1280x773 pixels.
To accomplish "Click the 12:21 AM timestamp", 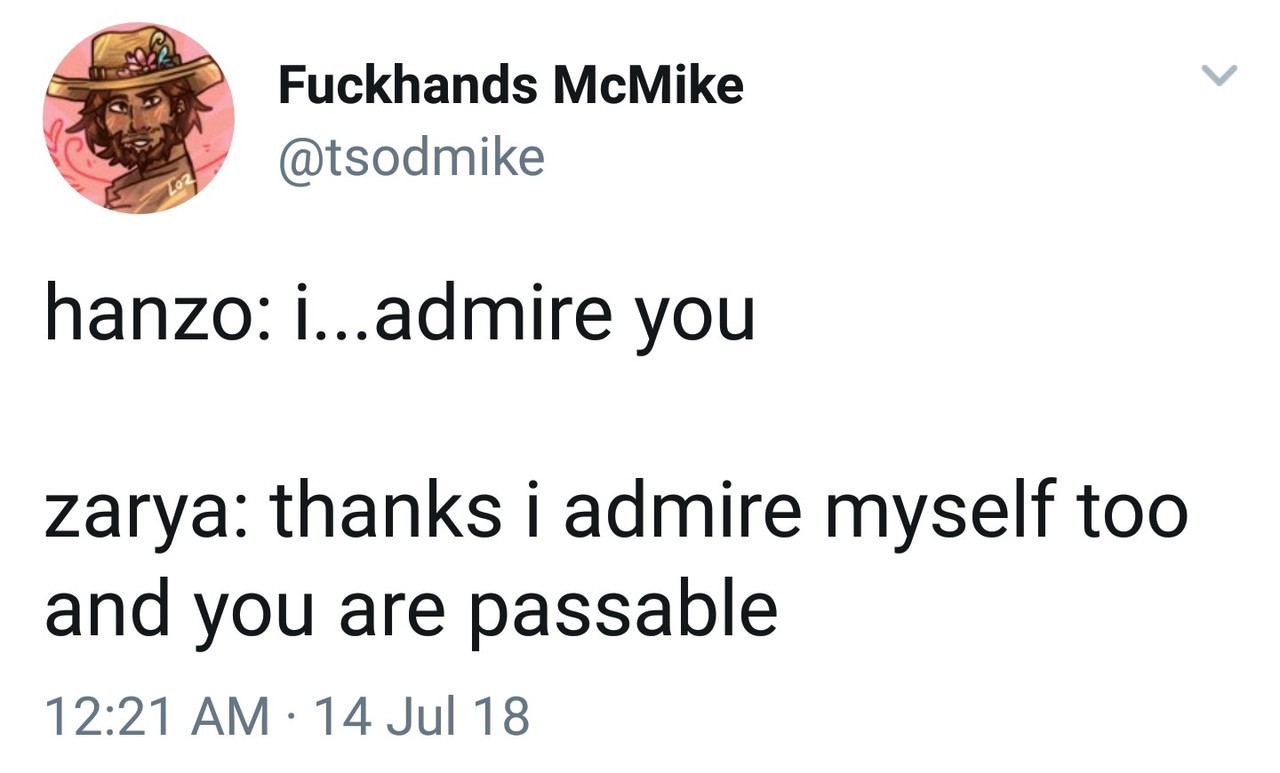I will pos(157,716).
